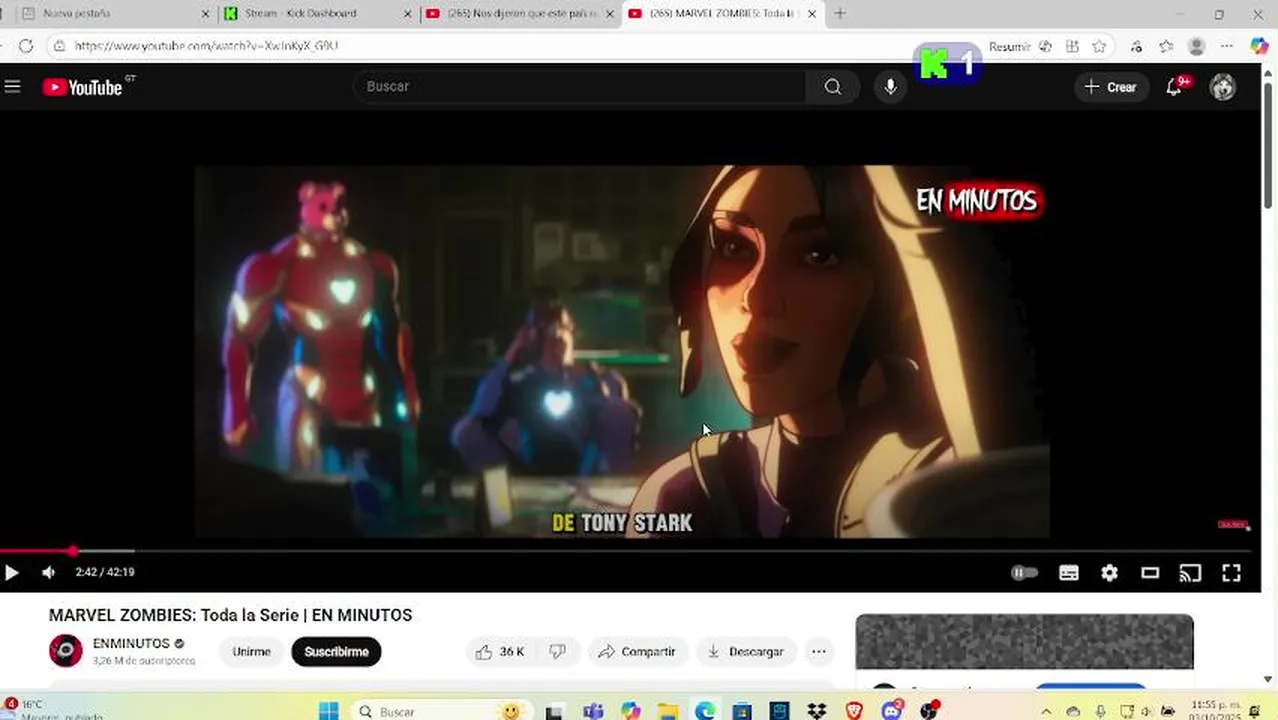The height and width of the screenshot is (720, 1278).
Task: Open the browser favorites list icon
Action: (x=1166, y=47)
